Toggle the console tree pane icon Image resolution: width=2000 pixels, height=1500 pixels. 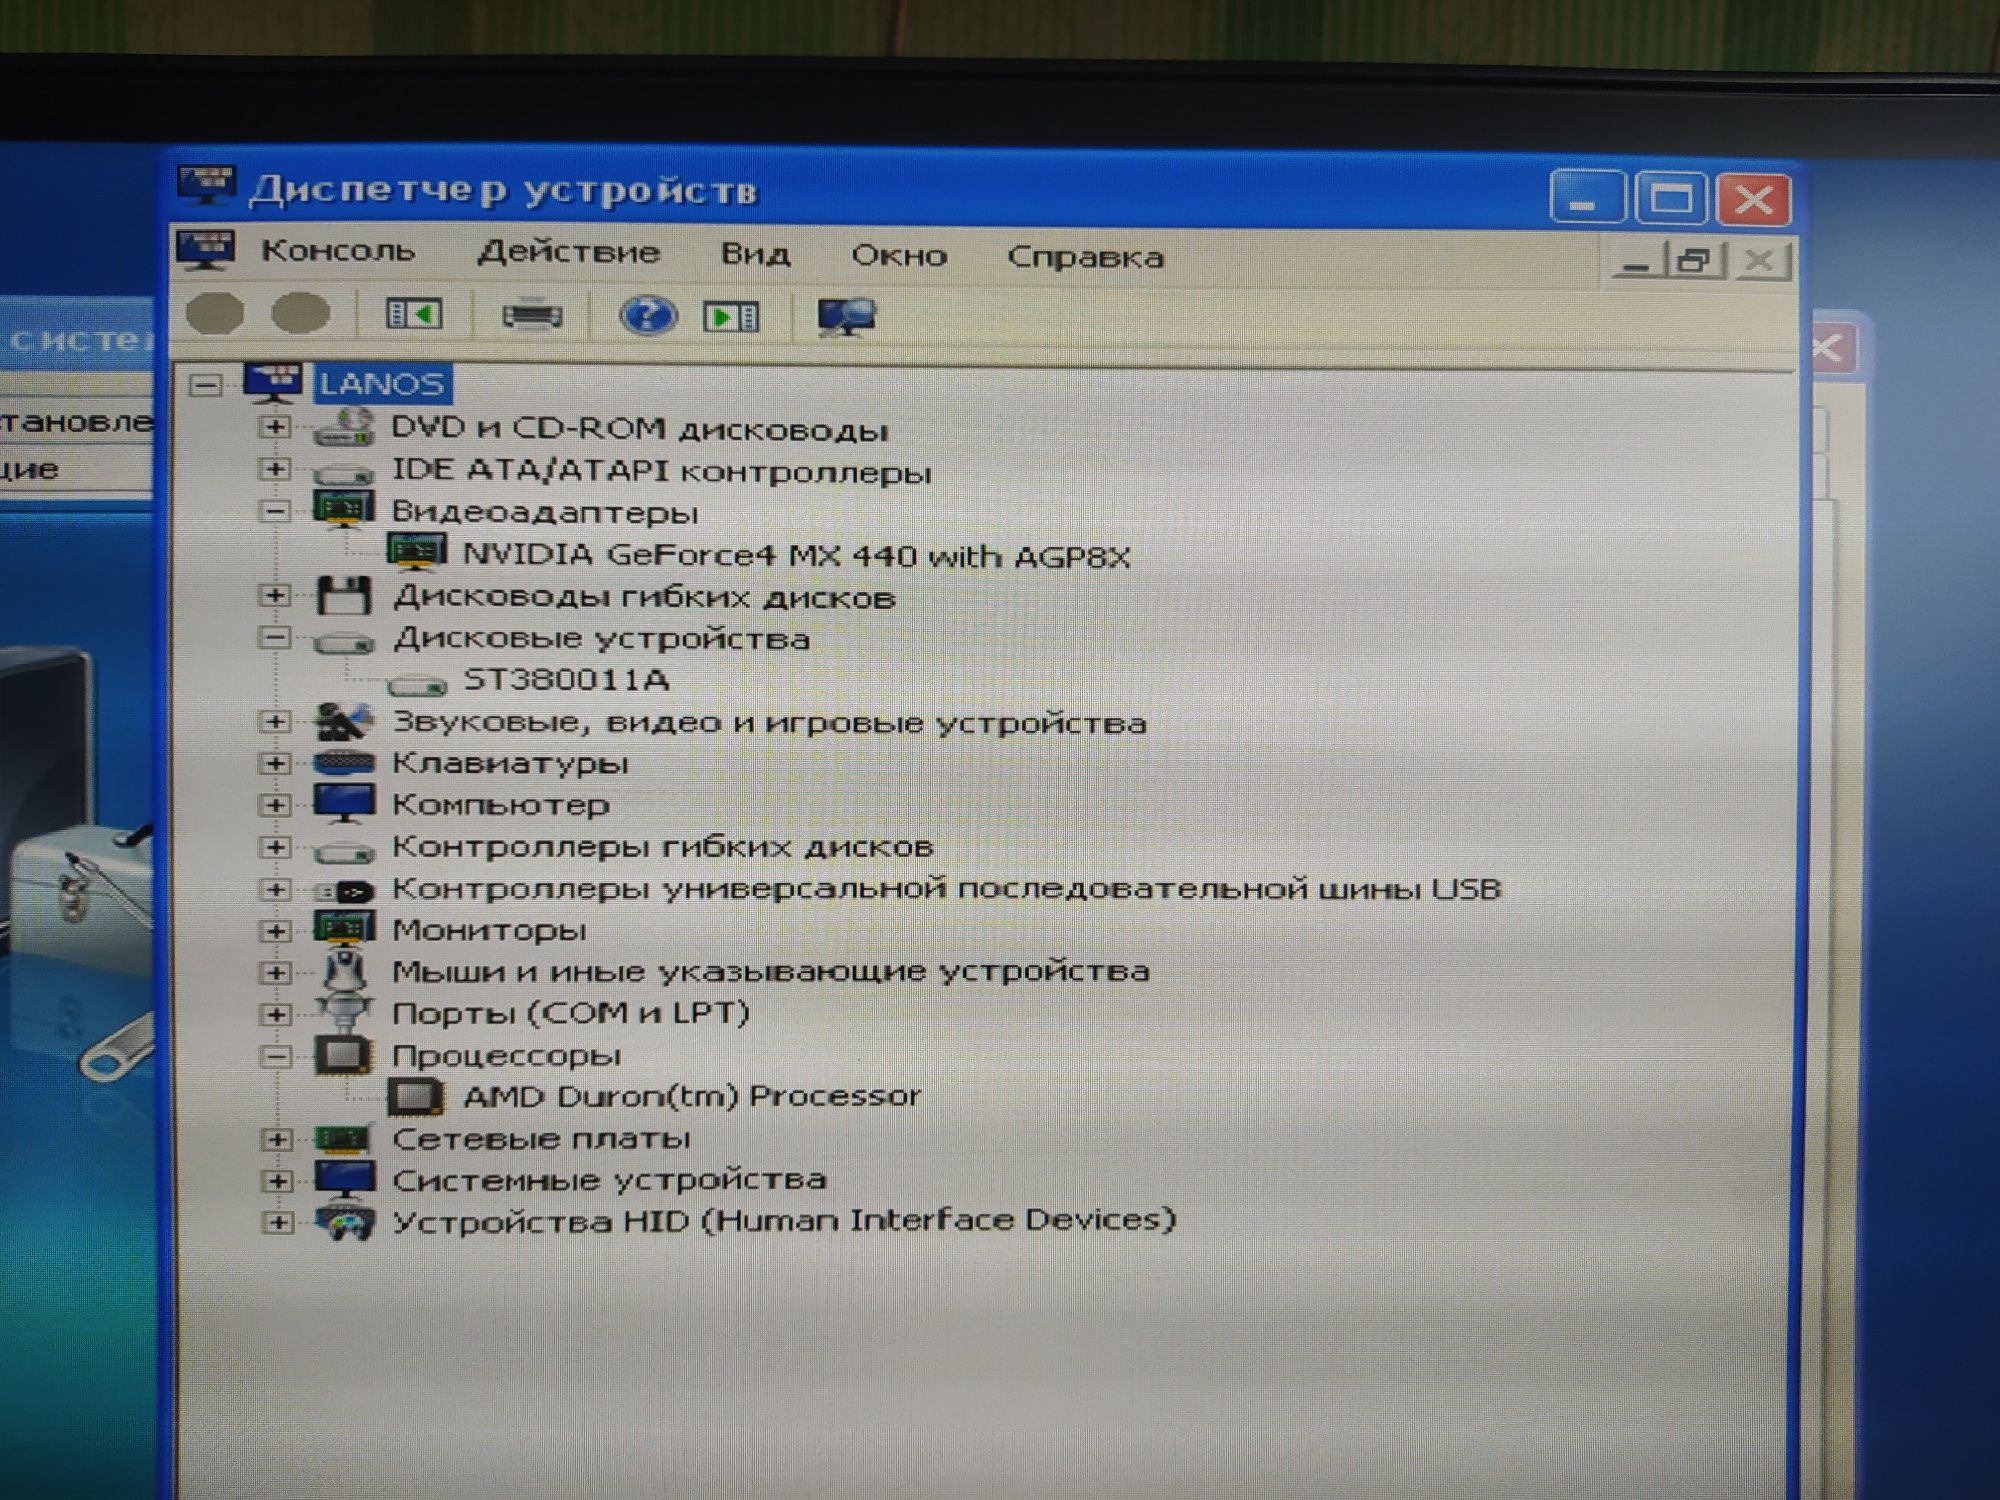click(x=414, y=315)
